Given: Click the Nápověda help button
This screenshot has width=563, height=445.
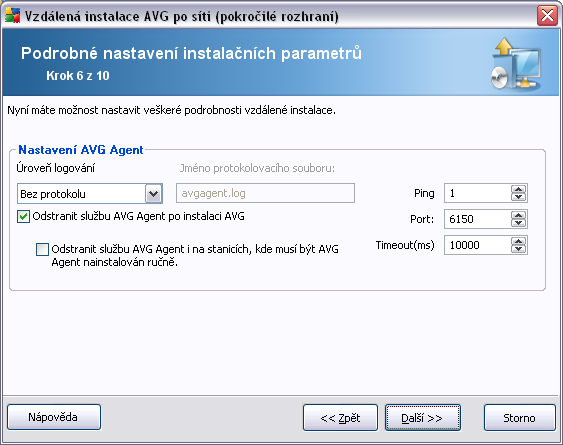Looking at the screenshot, I should (54, 417).
